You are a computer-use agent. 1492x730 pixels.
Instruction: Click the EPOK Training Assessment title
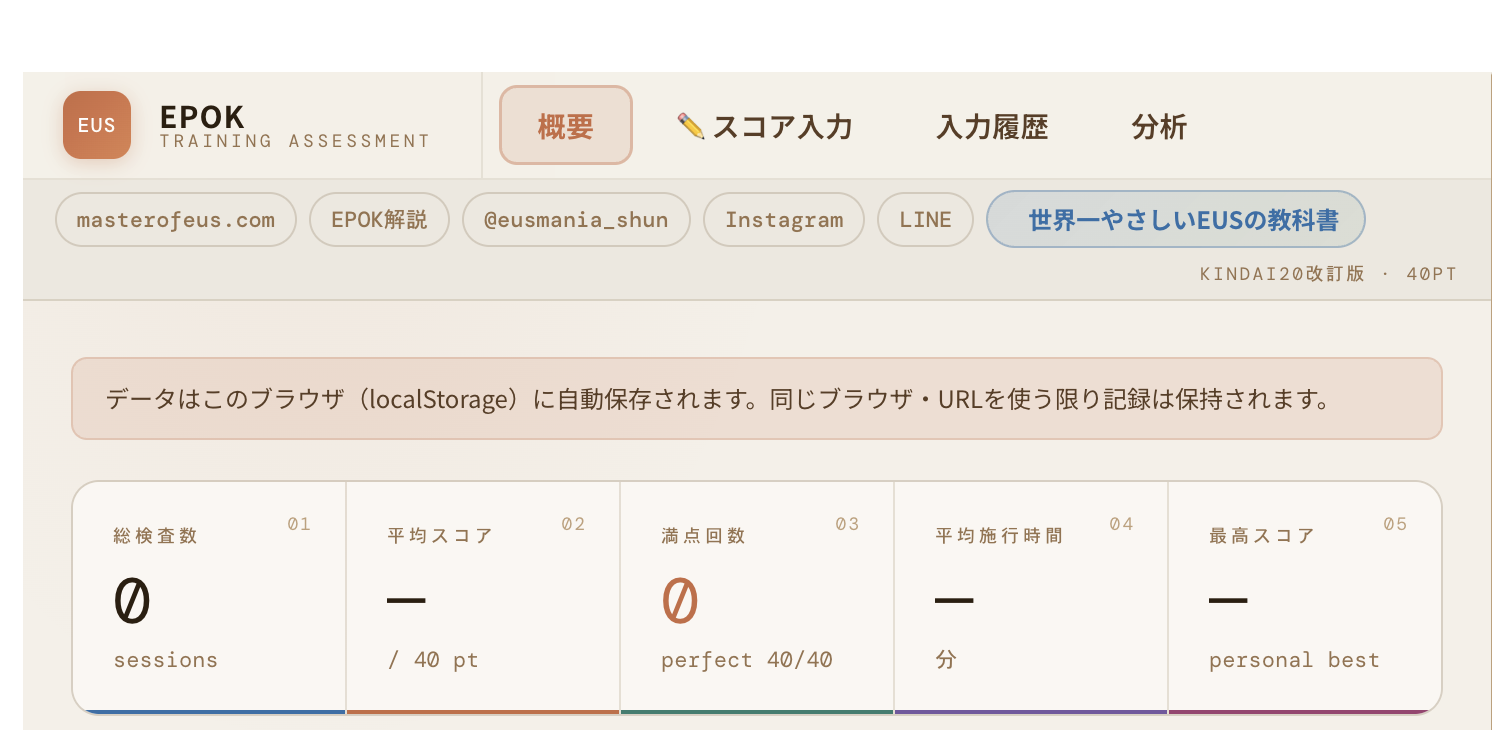294,127
